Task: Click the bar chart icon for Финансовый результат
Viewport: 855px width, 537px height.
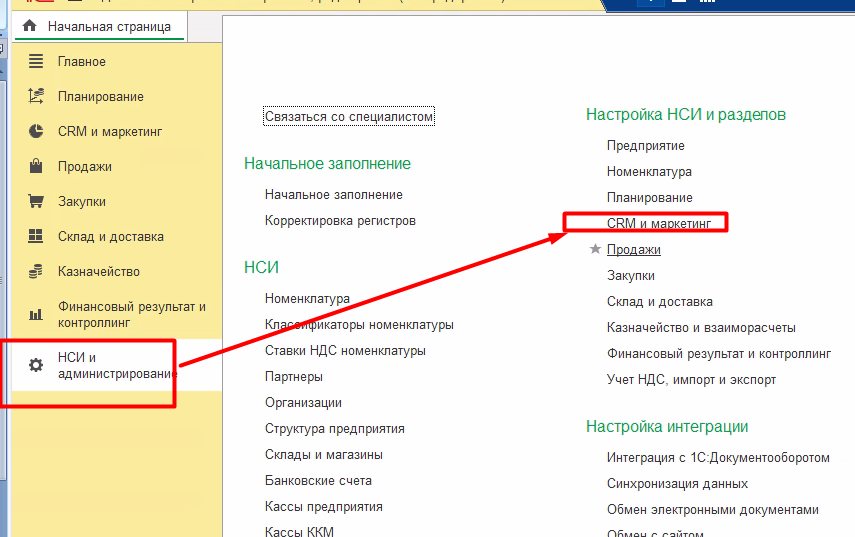Action: pos(36,314)
